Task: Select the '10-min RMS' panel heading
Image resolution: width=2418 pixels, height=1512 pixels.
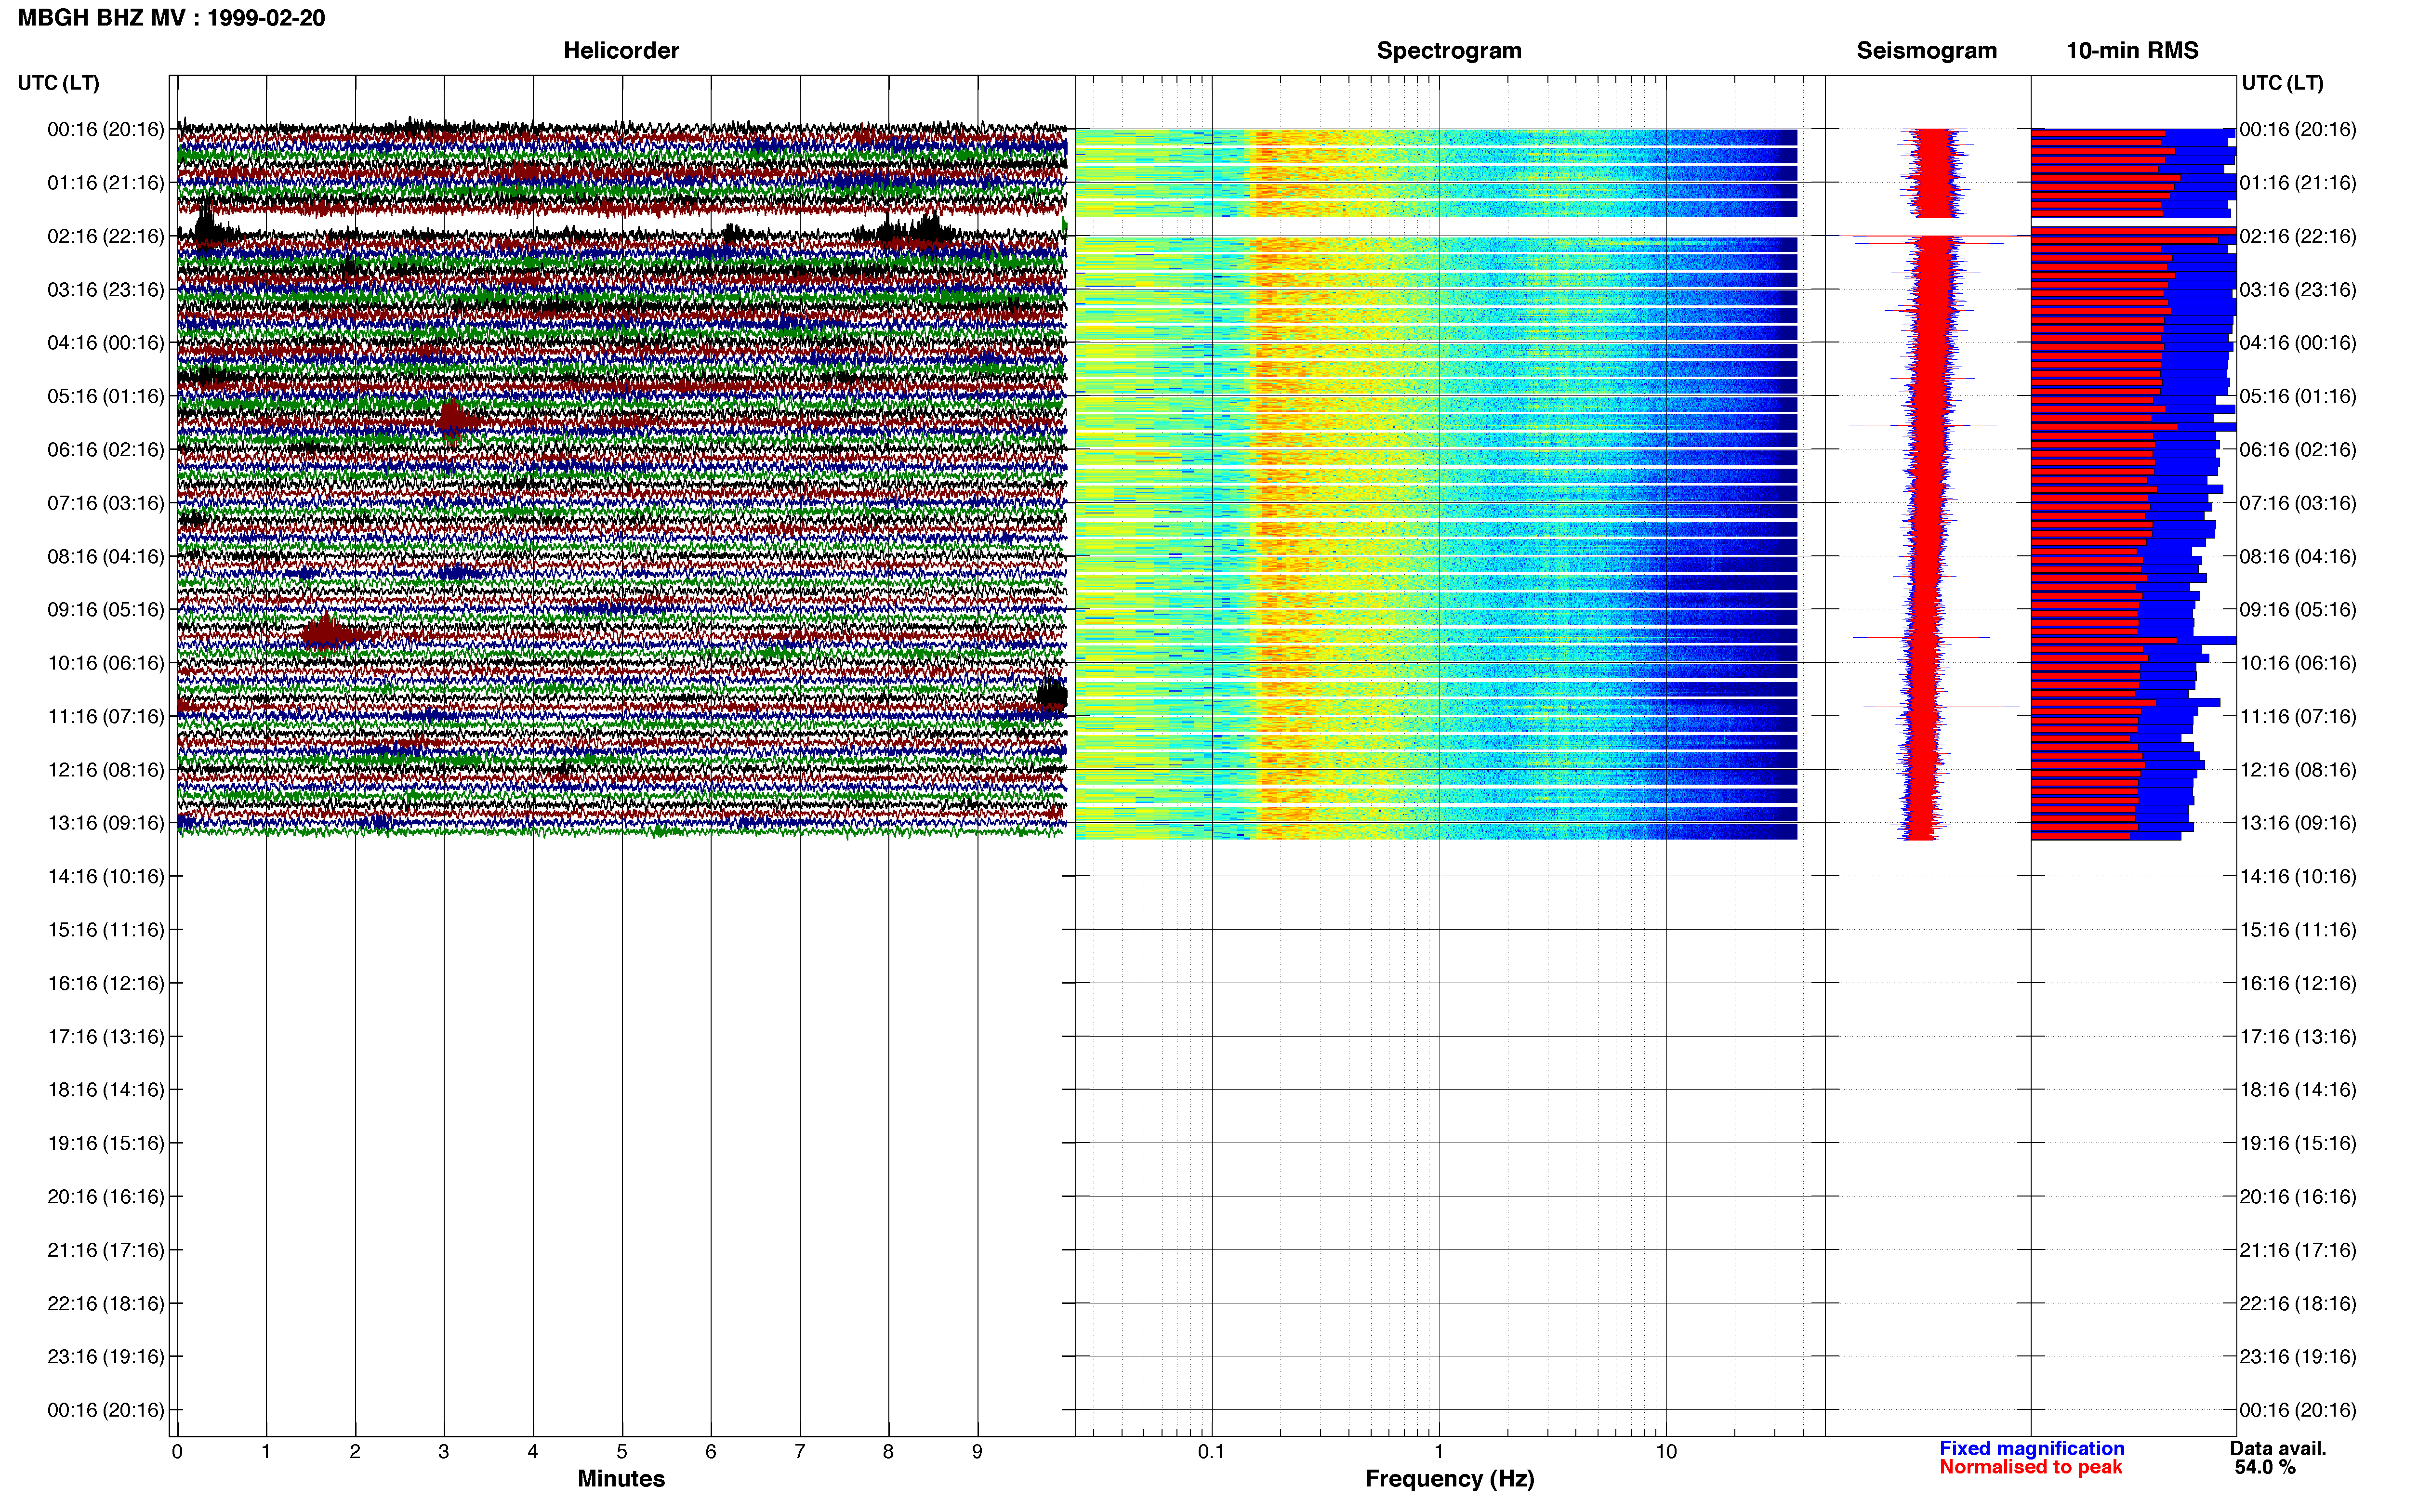Action: (2132, 50)
